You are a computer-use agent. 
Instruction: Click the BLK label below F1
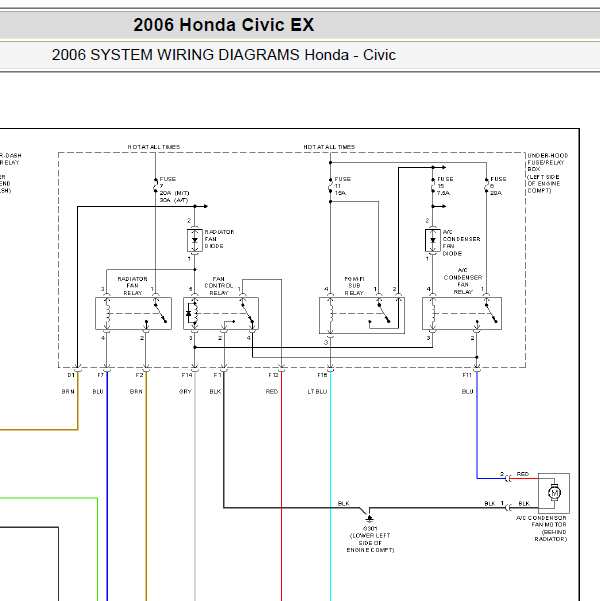point(215,392)
